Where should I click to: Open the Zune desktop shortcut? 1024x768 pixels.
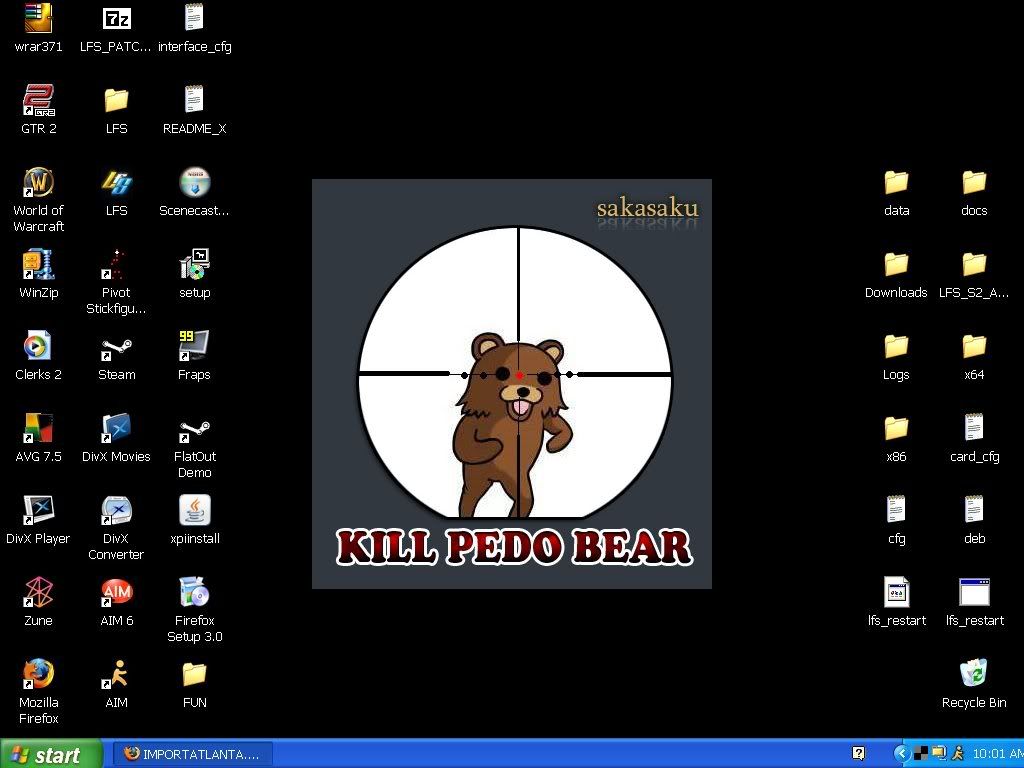pyautogui.click(x=38, y=593)
